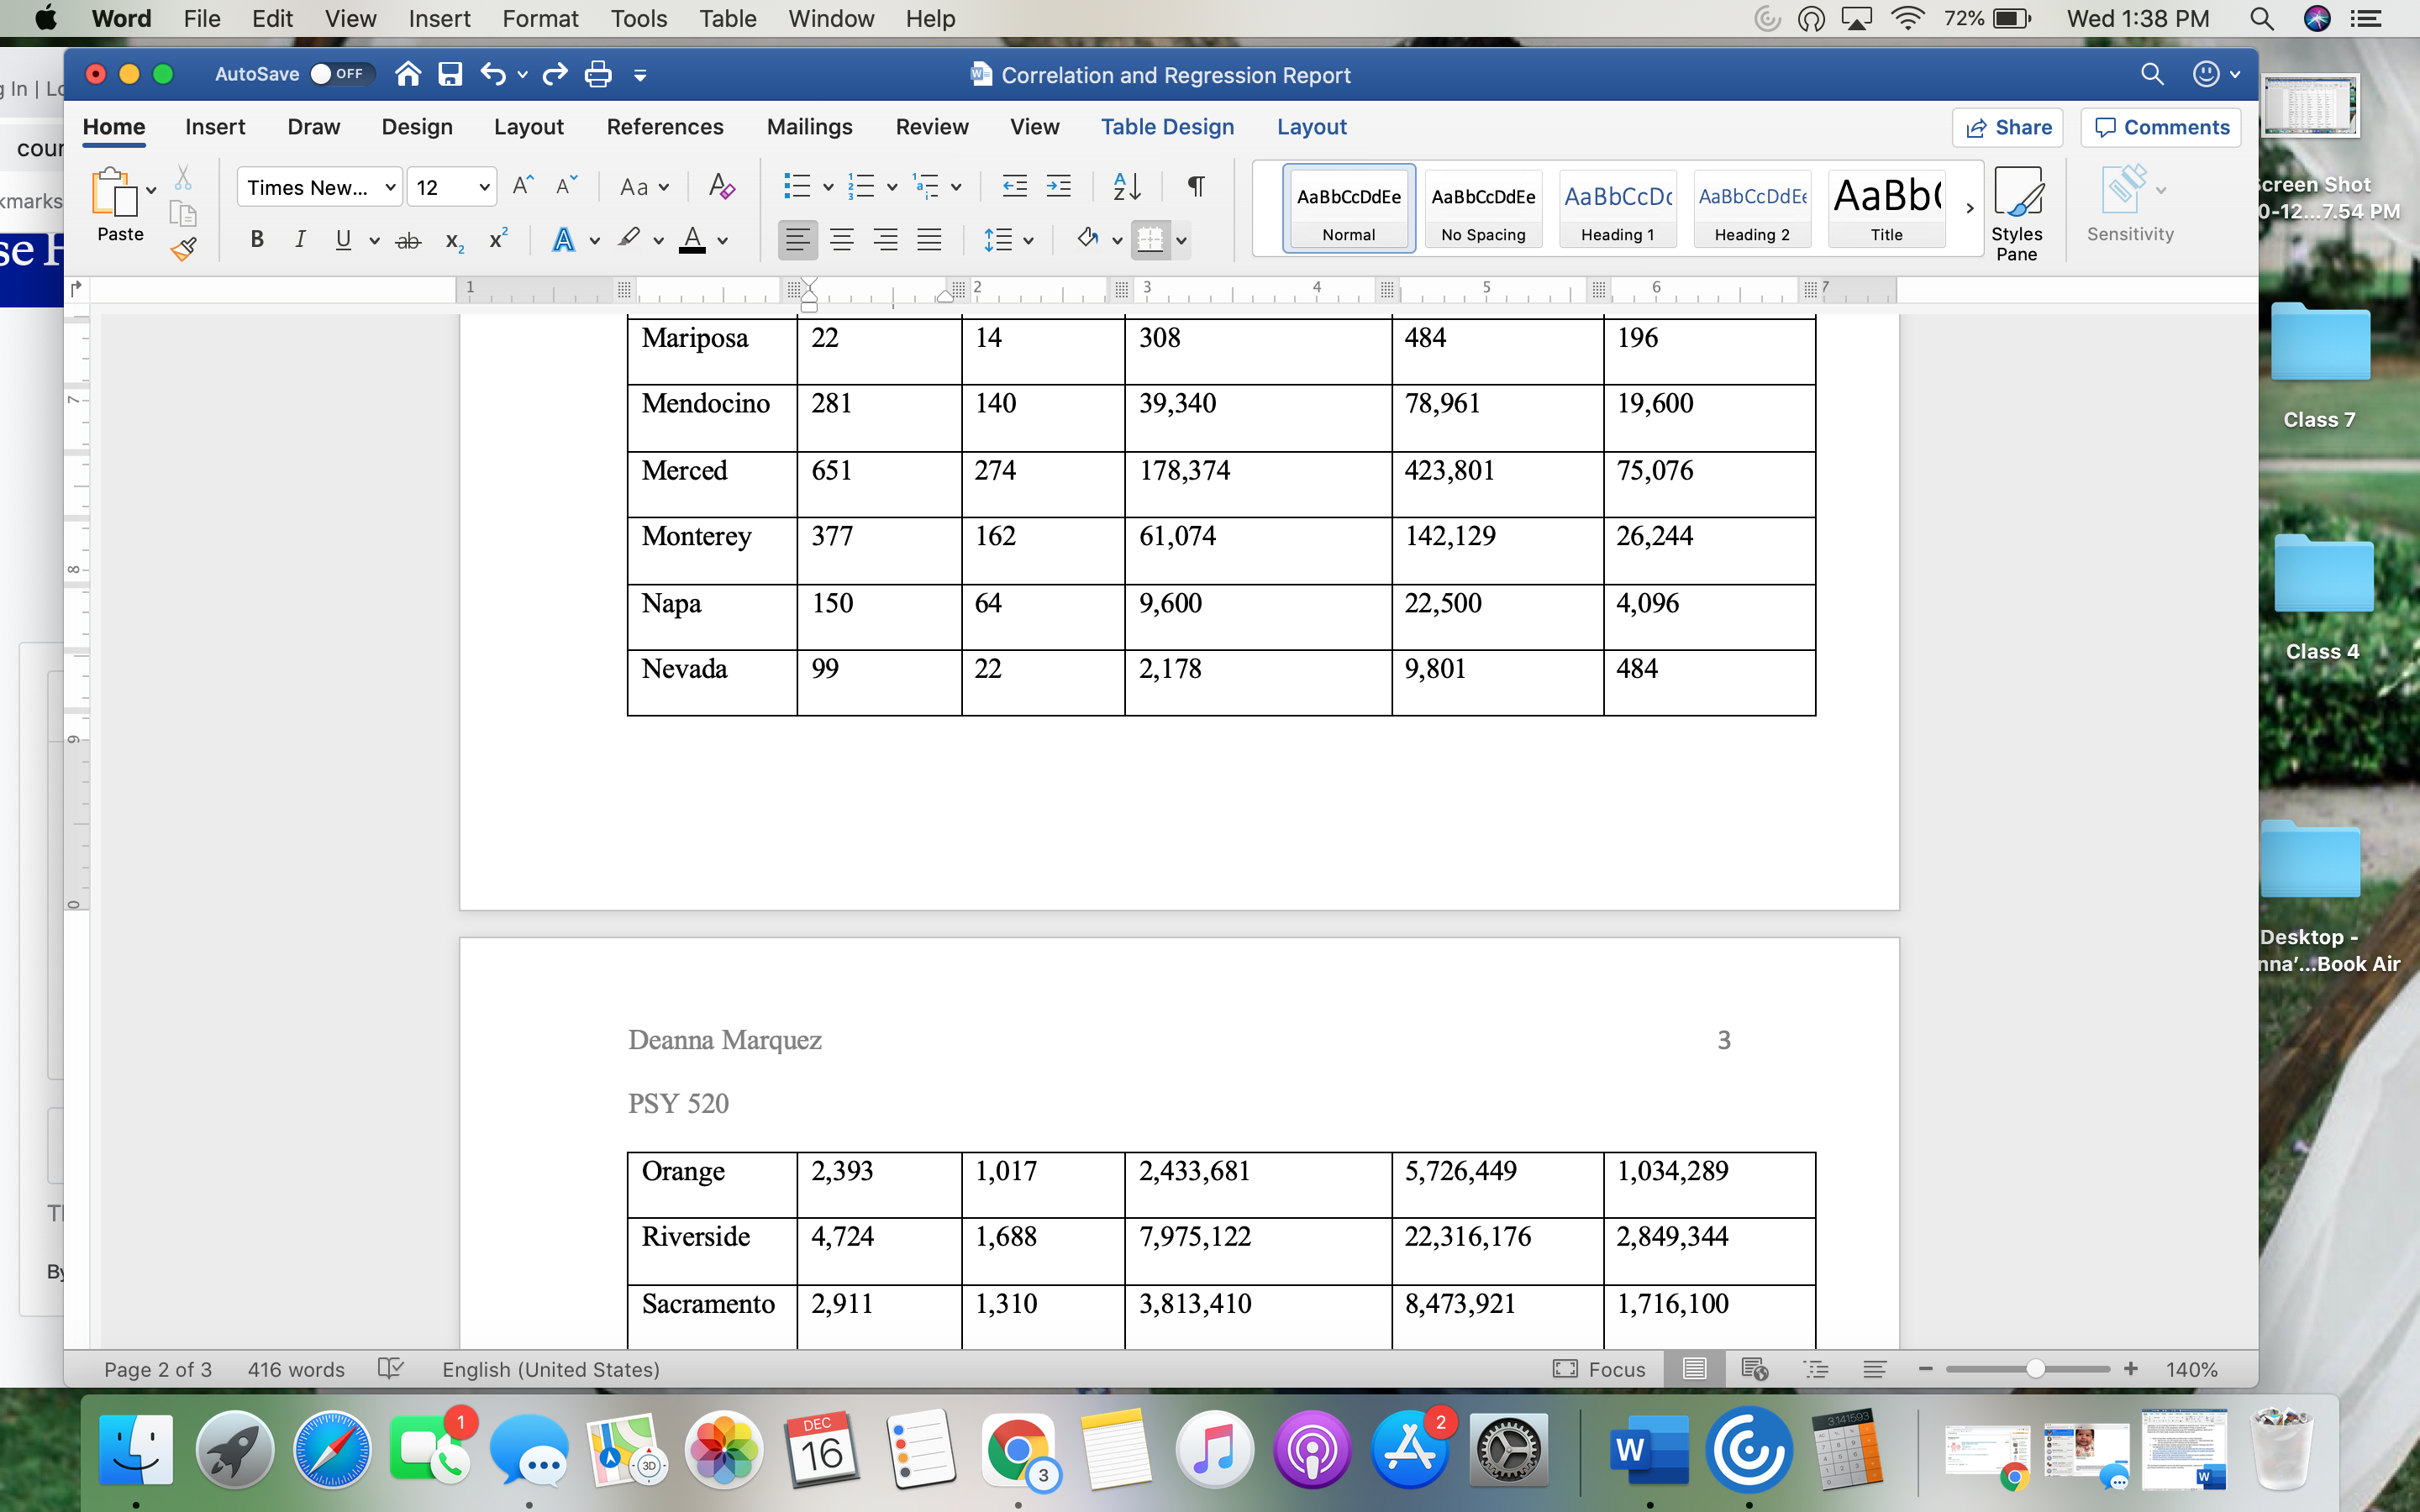Click the Sort A-Z icon
The image size is (2420, 1512).
point(1127,187)
